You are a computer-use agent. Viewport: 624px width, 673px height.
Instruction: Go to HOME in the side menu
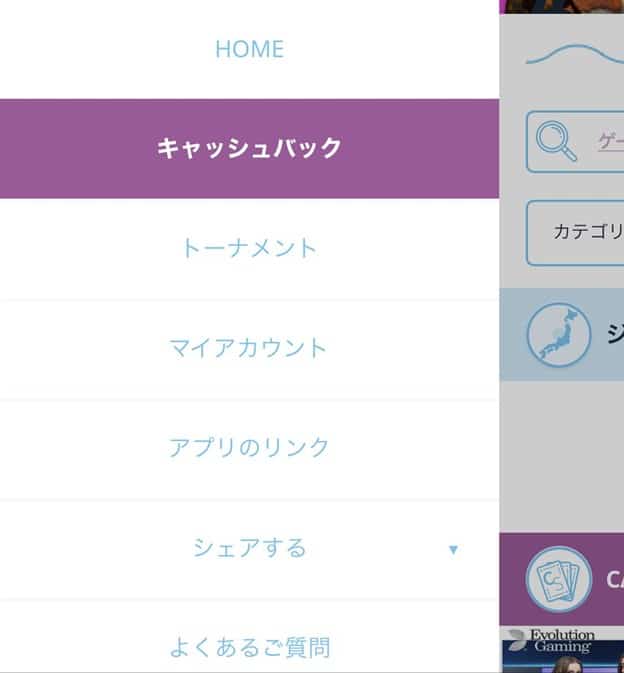[249, 49]
